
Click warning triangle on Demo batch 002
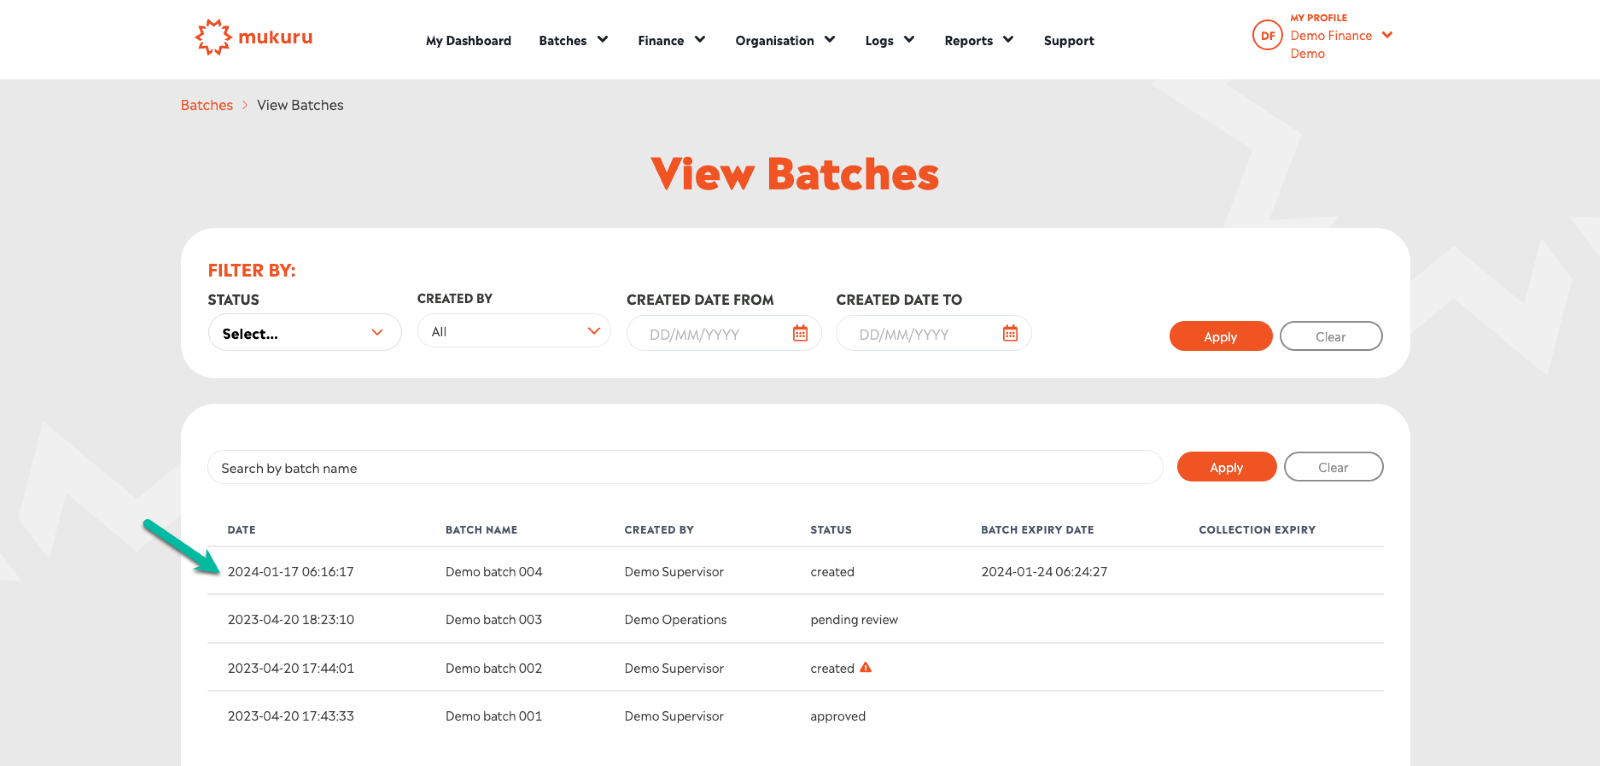pos(866,668)
